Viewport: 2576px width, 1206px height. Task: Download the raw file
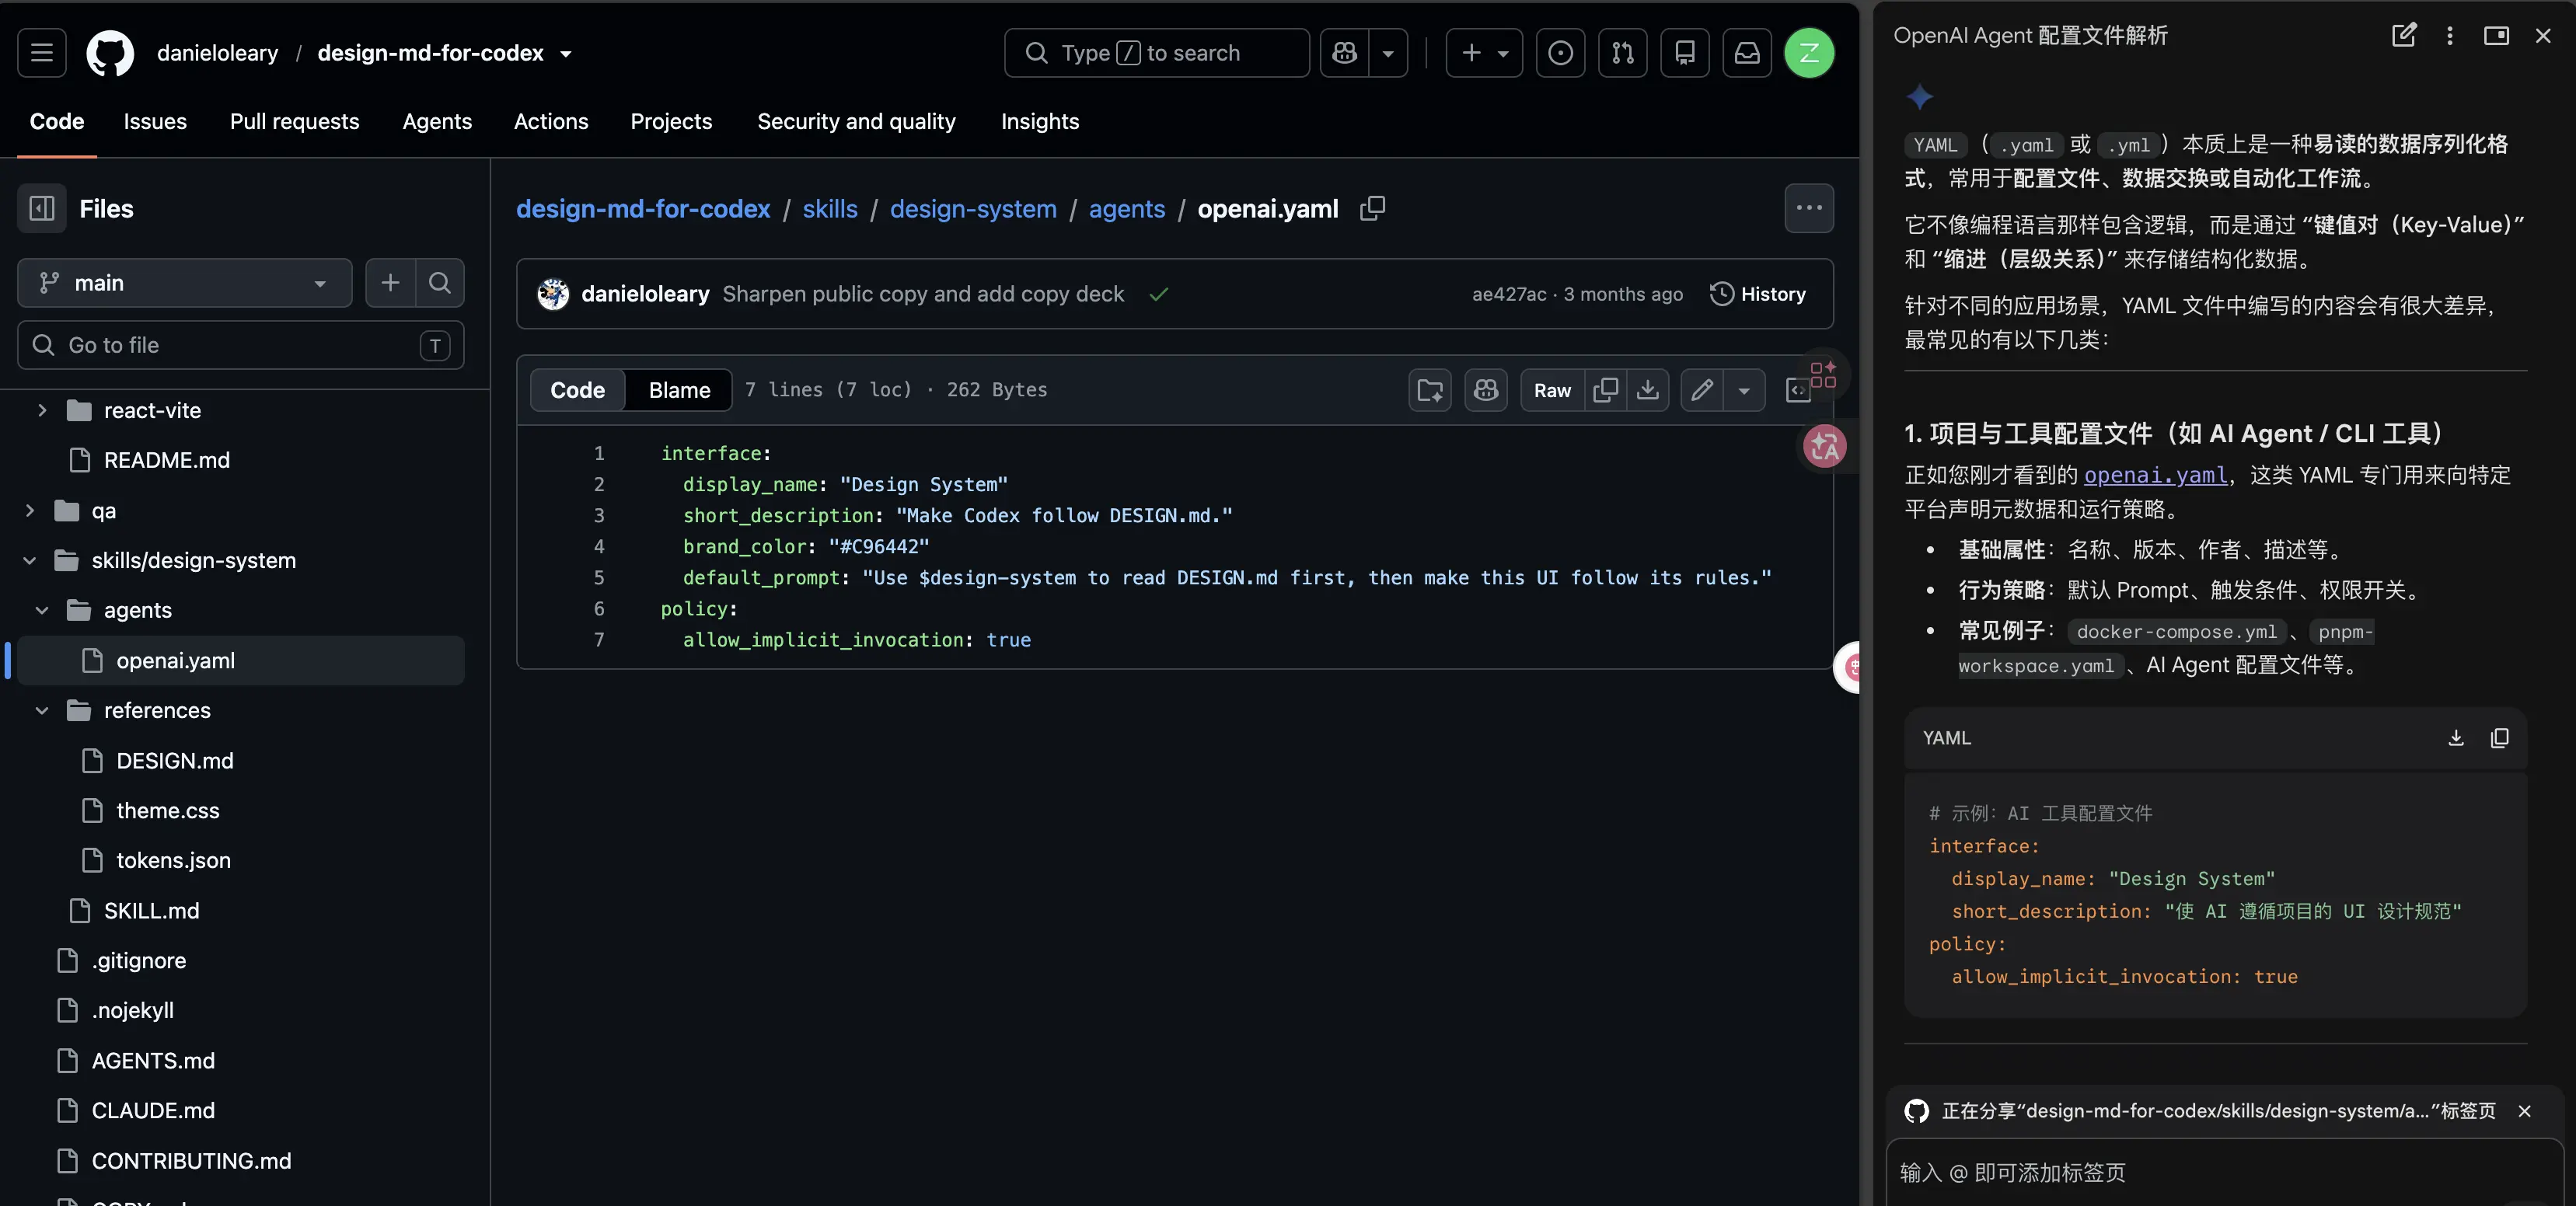[x=1648, y=390]
